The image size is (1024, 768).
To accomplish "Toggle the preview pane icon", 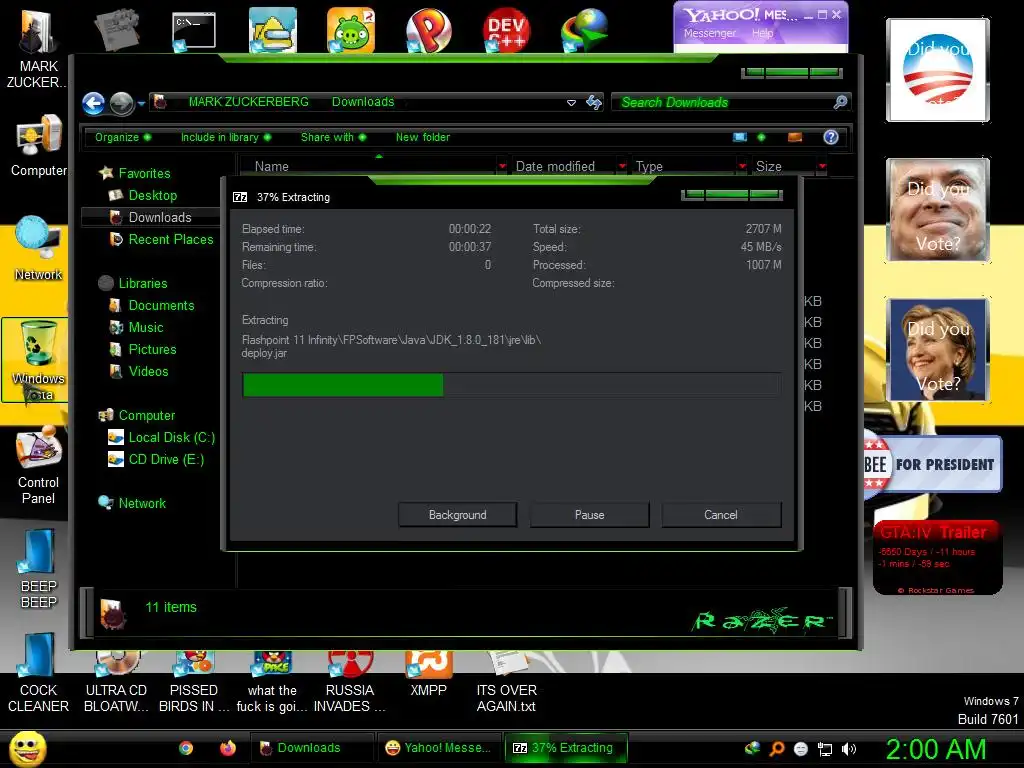I will (x=795, y=137).
